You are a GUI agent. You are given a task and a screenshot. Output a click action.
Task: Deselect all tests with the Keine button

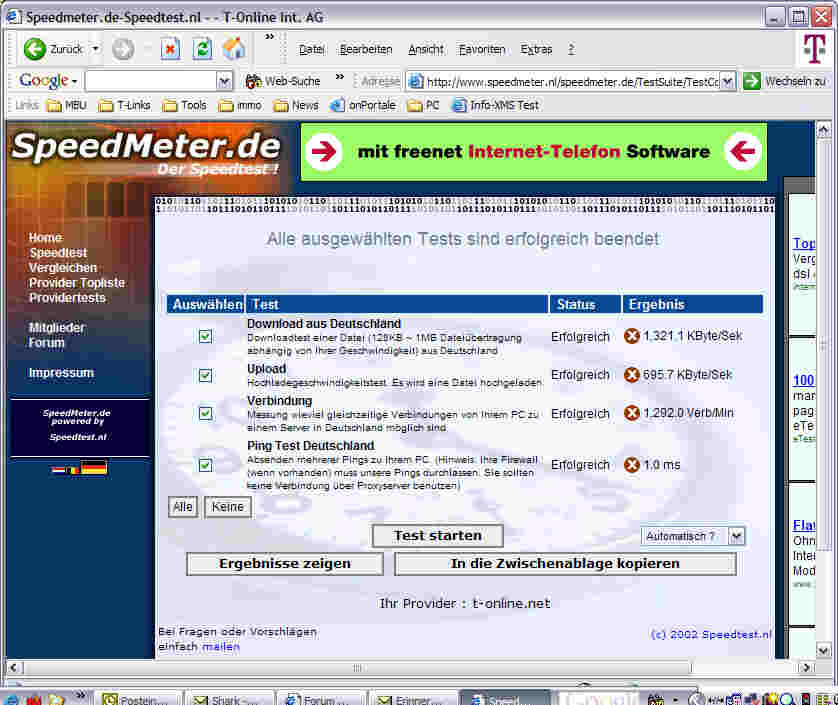(x=228, y=507)
